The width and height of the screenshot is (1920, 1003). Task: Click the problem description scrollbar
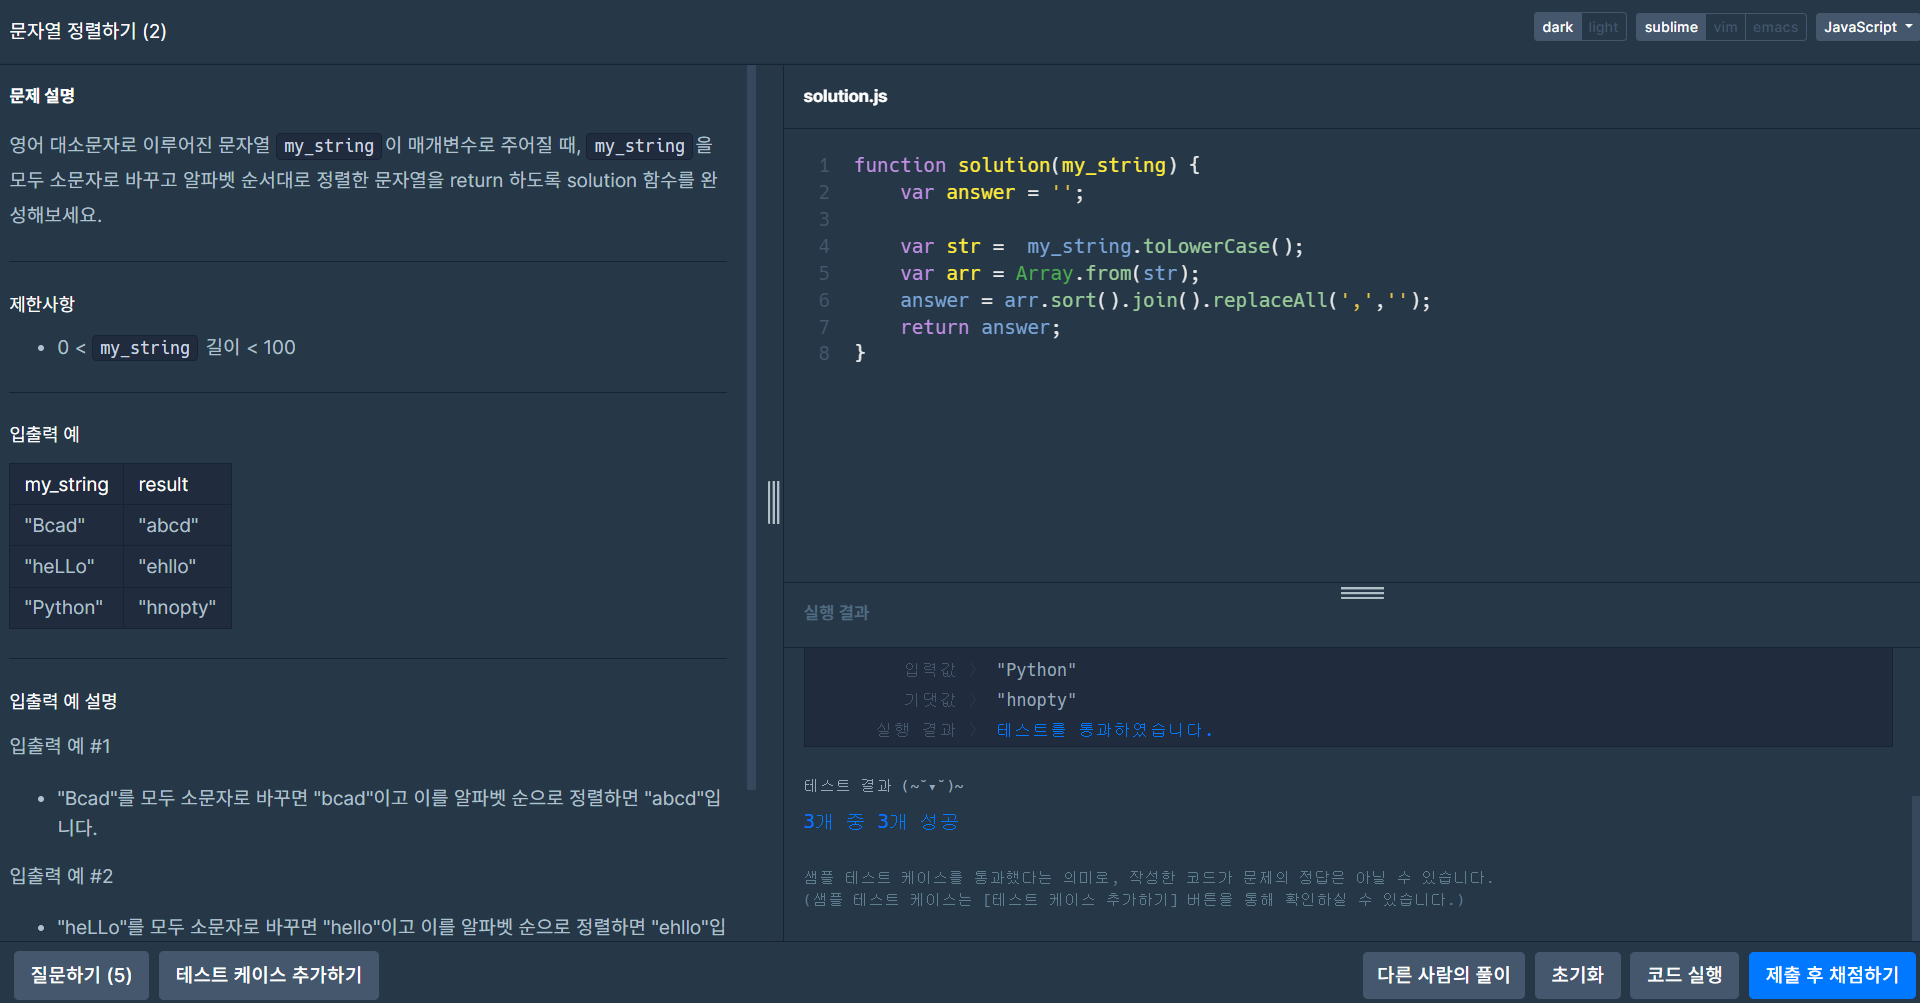pos(751,428)
